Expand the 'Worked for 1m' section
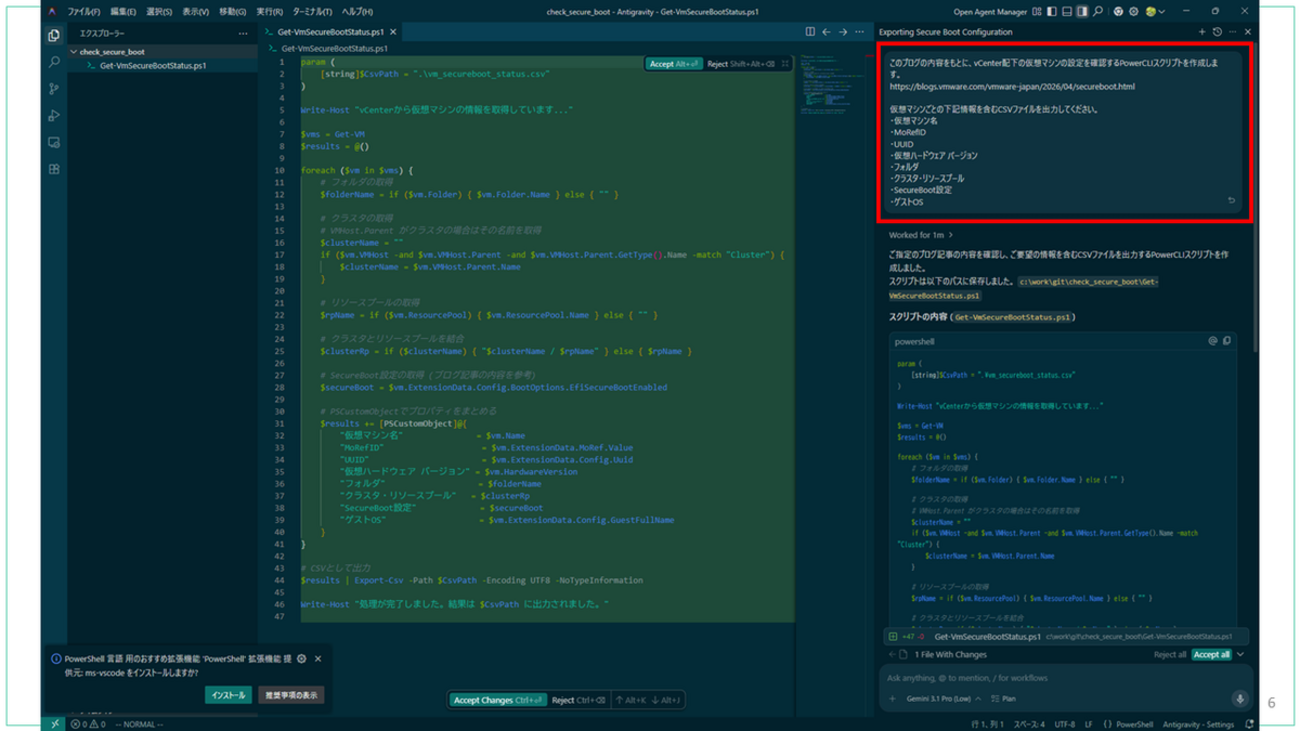The image size is (1300, 731). coord(921,235)
